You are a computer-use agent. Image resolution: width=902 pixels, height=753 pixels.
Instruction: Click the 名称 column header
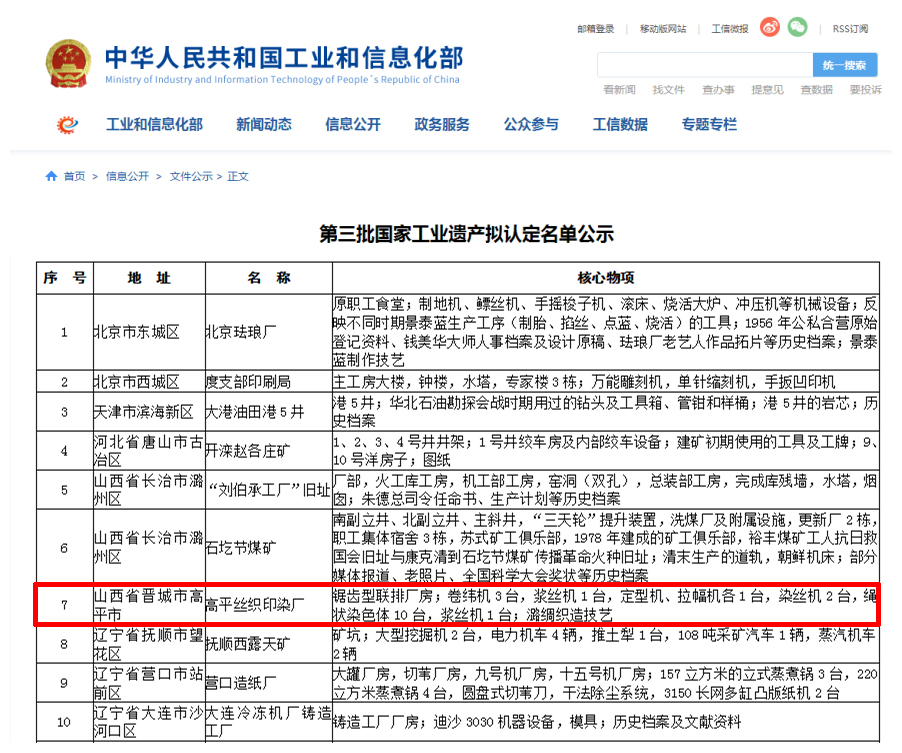pos(269,278)
